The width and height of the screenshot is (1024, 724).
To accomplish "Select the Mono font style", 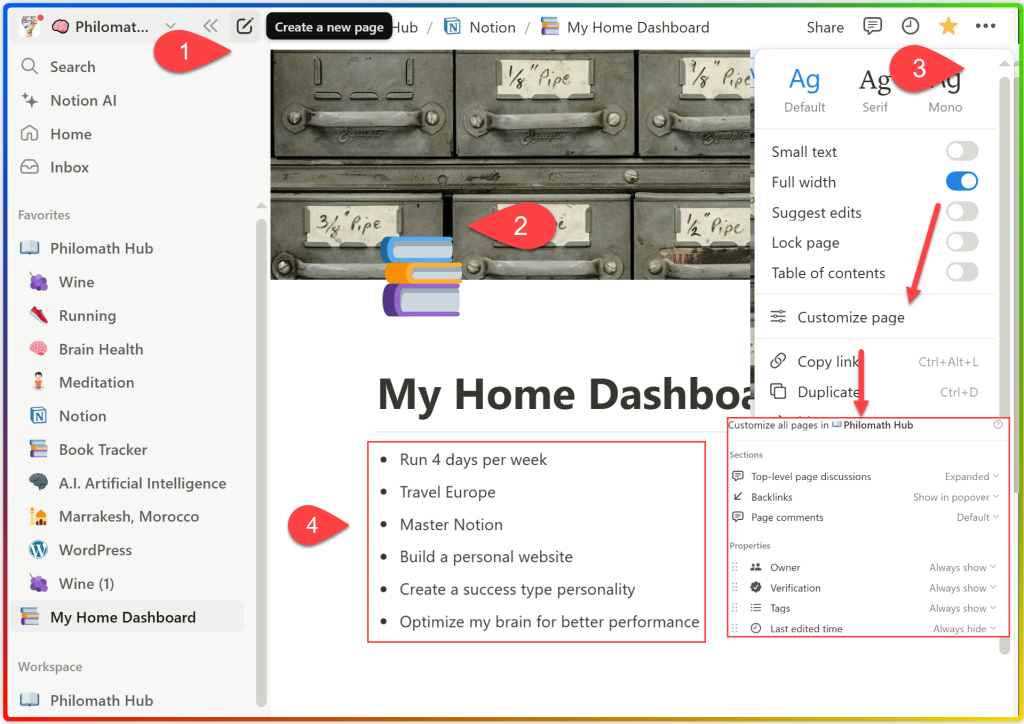I will (945, 89).
